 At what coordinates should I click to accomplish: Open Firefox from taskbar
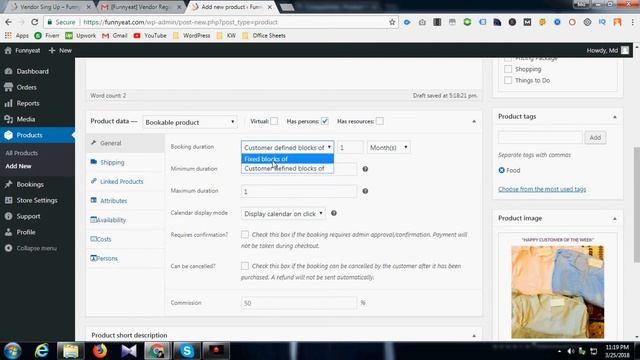click(x=99, y=351)
